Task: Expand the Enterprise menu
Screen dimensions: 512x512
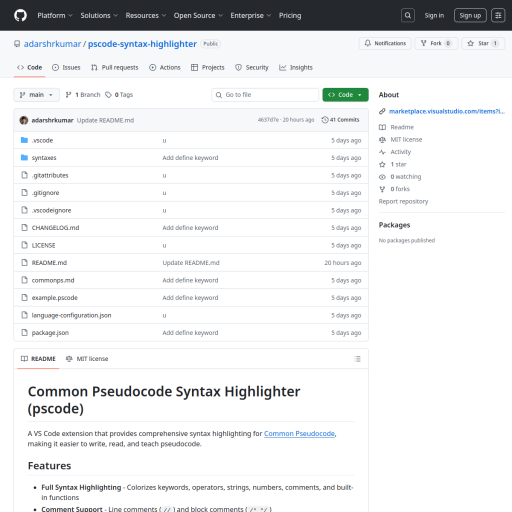Action: (x=251, y=16)
